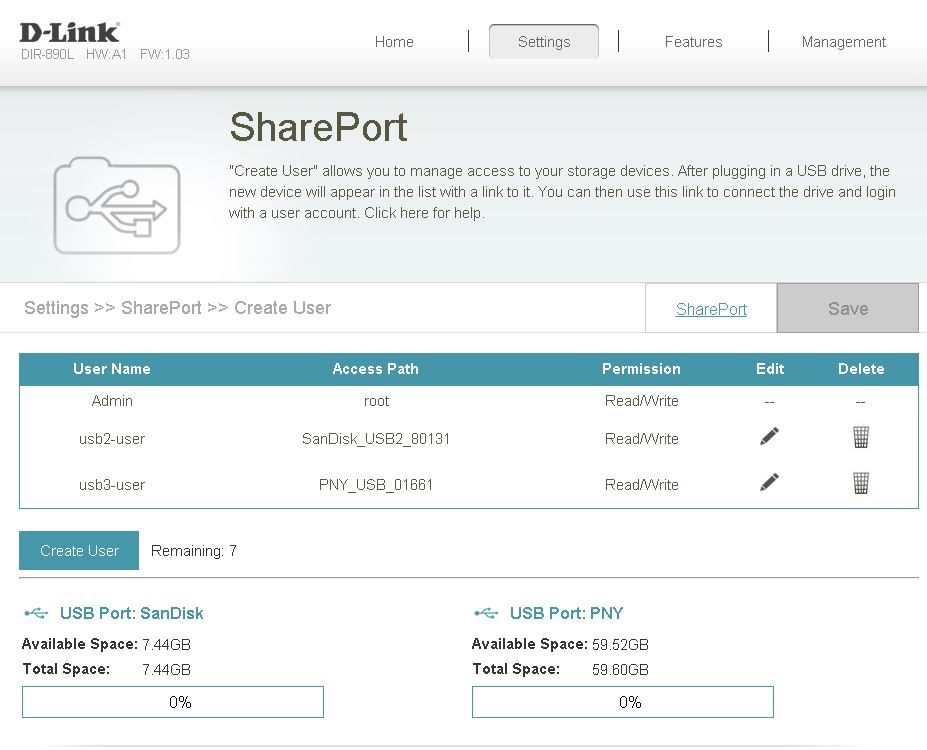
Task: Delete the usb2-user account with trash icon
Action: click(x=861, y=437)
